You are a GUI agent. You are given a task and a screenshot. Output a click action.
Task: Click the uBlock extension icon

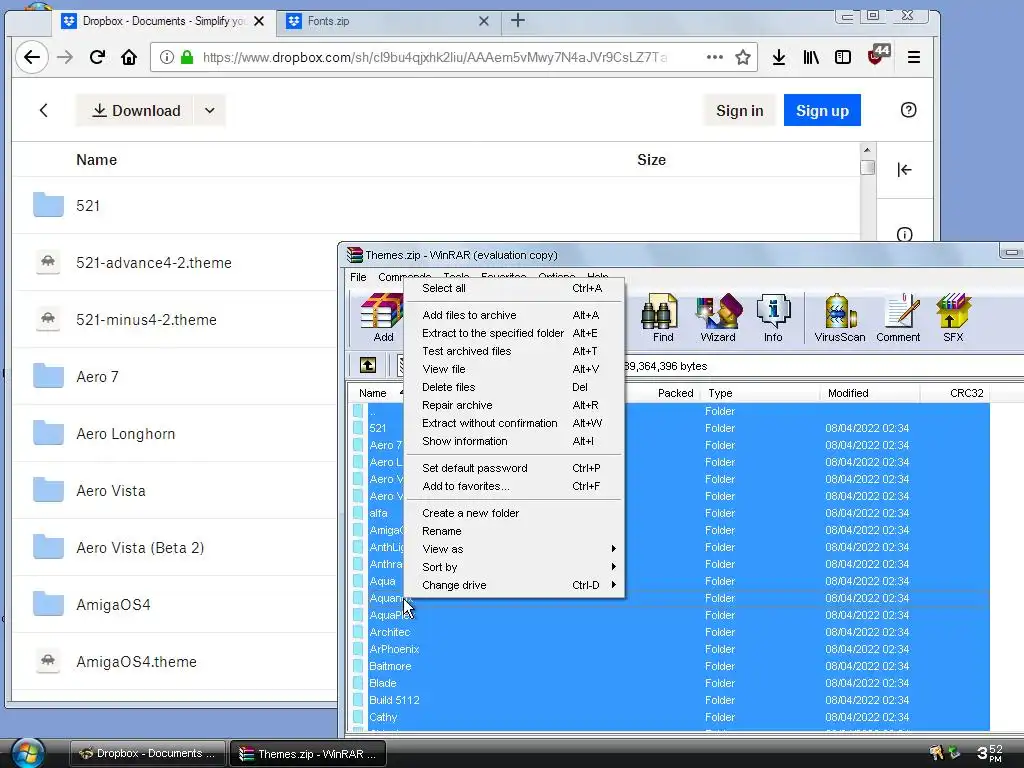[878, 56]
